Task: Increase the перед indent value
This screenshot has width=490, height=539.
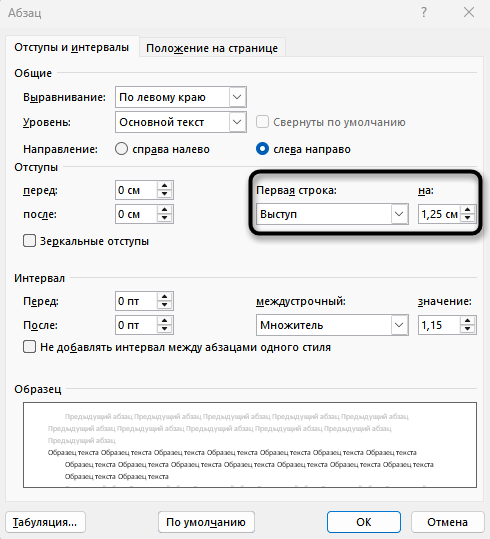Action: (x=164, y=186)
